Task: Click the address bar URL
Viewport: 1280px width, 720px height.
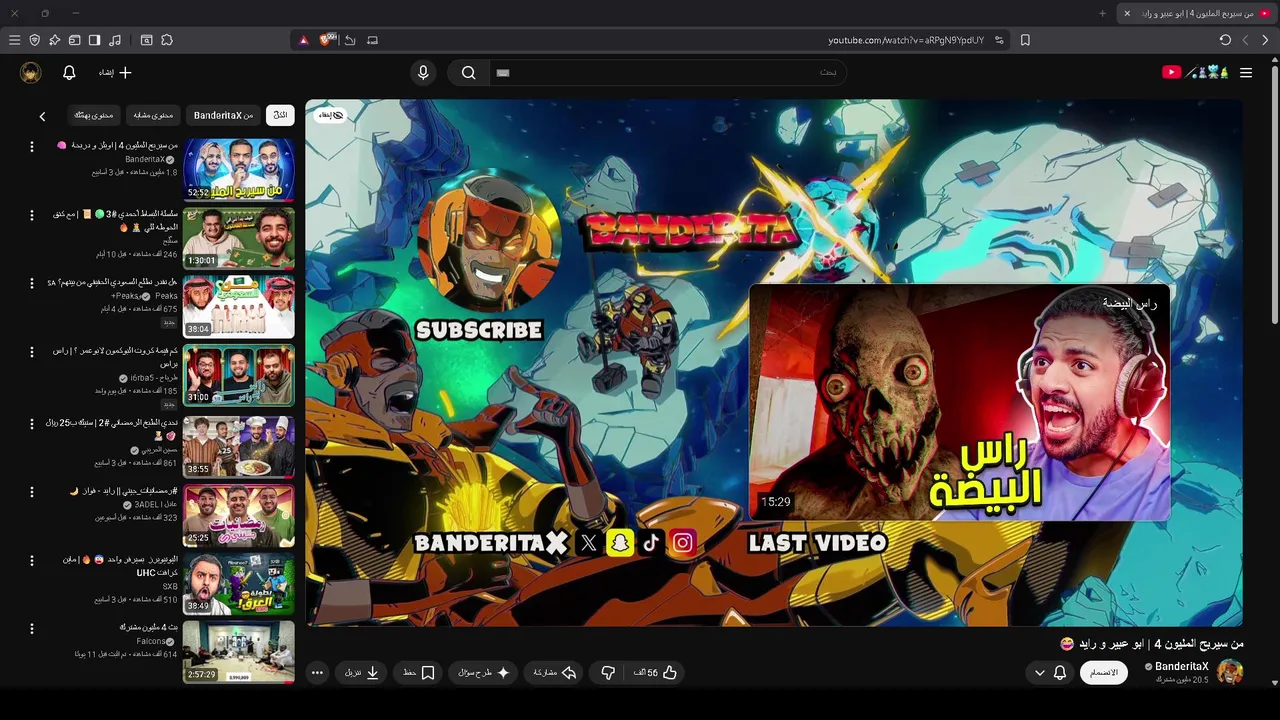Action: pos(906,40)
